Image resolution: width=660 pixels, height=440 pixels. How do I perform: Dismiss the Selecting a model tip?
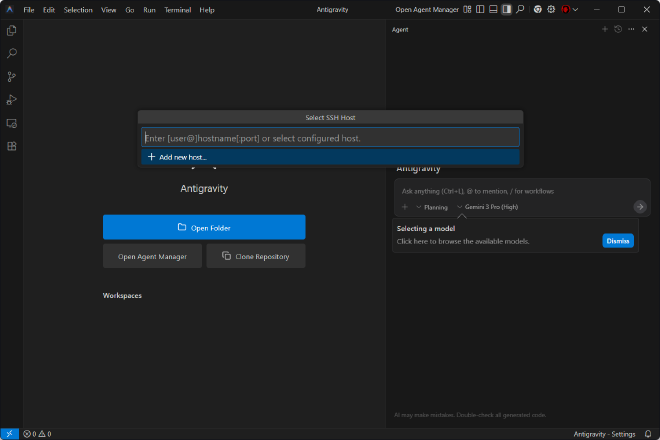pos(617,241)
